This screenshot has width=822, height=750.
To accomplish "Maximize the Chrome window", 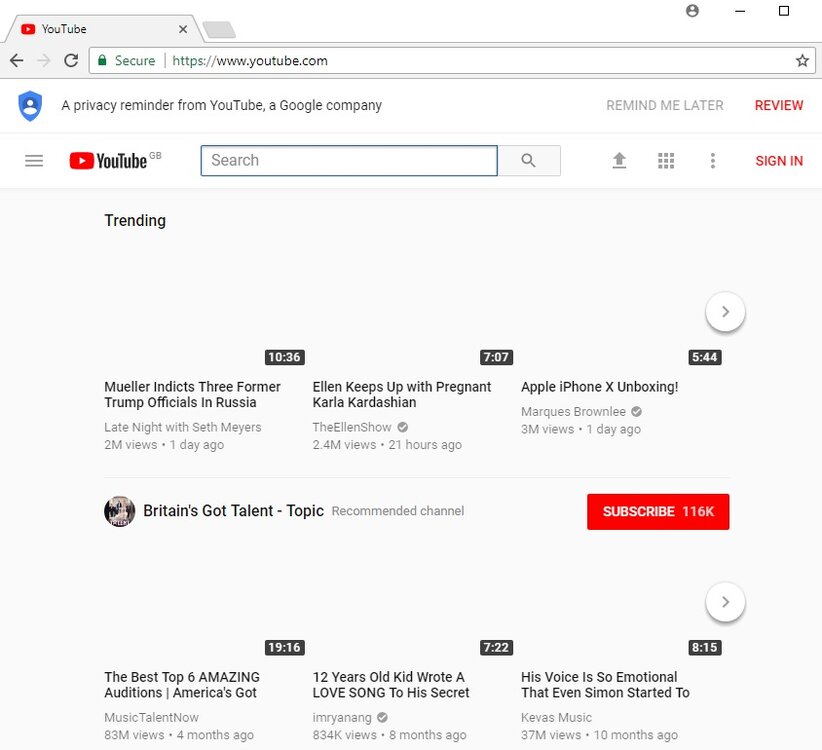I will click(x=784, y=11).
